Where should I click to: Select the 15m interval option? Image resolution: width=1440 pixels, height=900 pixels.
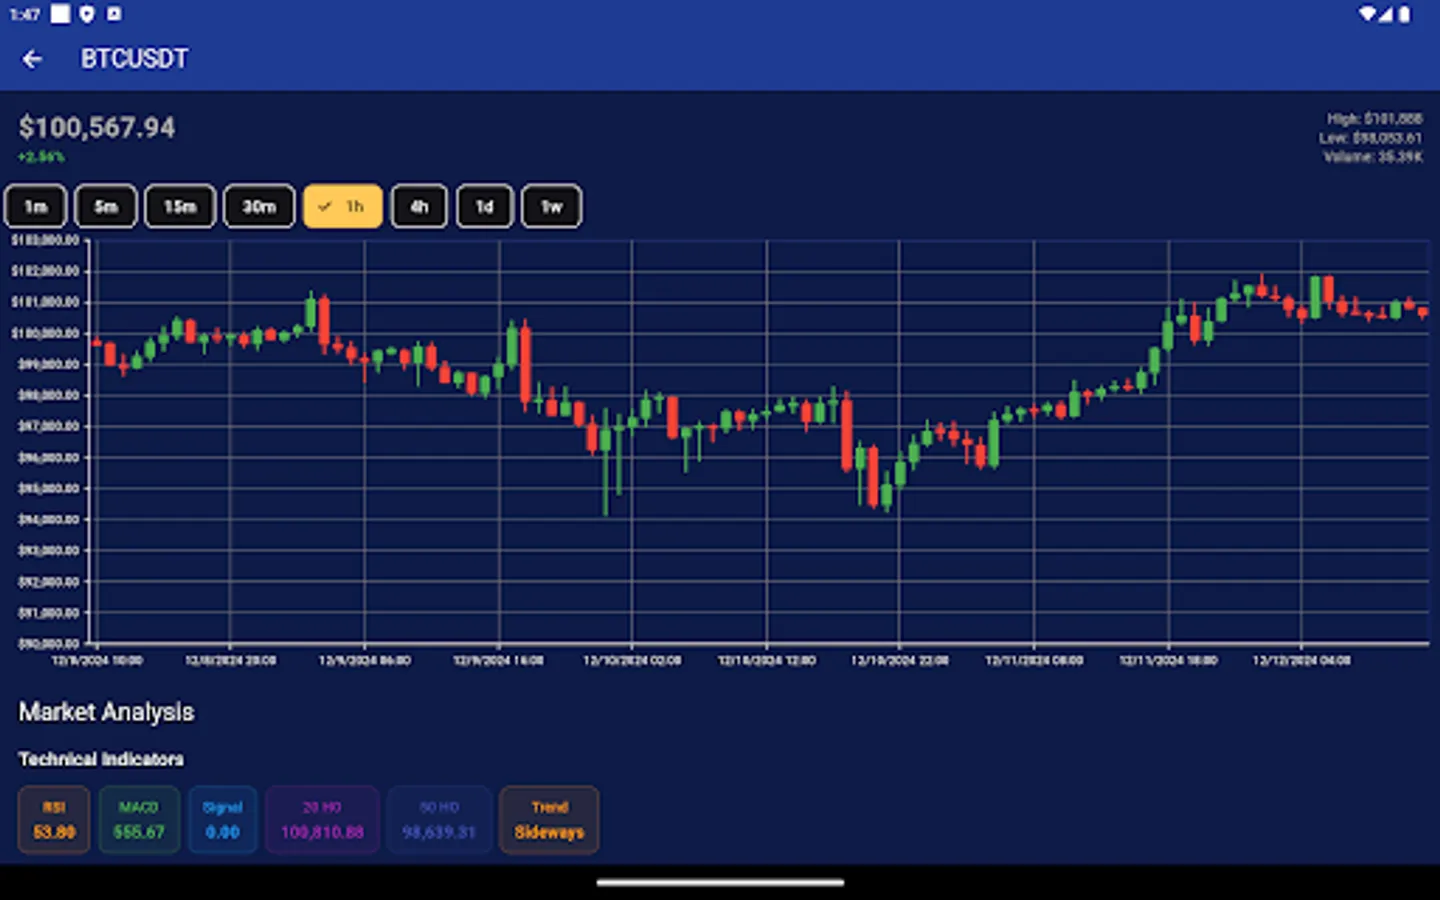click(179, 206)
